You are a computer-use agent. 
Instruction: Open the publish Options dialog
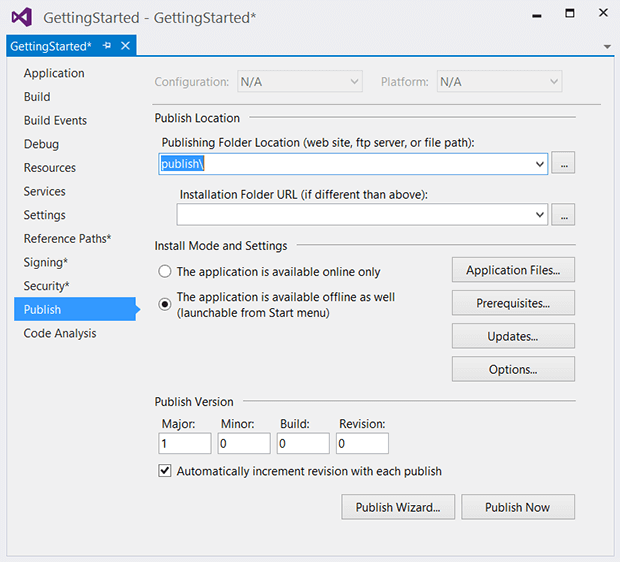click(513, 369)
